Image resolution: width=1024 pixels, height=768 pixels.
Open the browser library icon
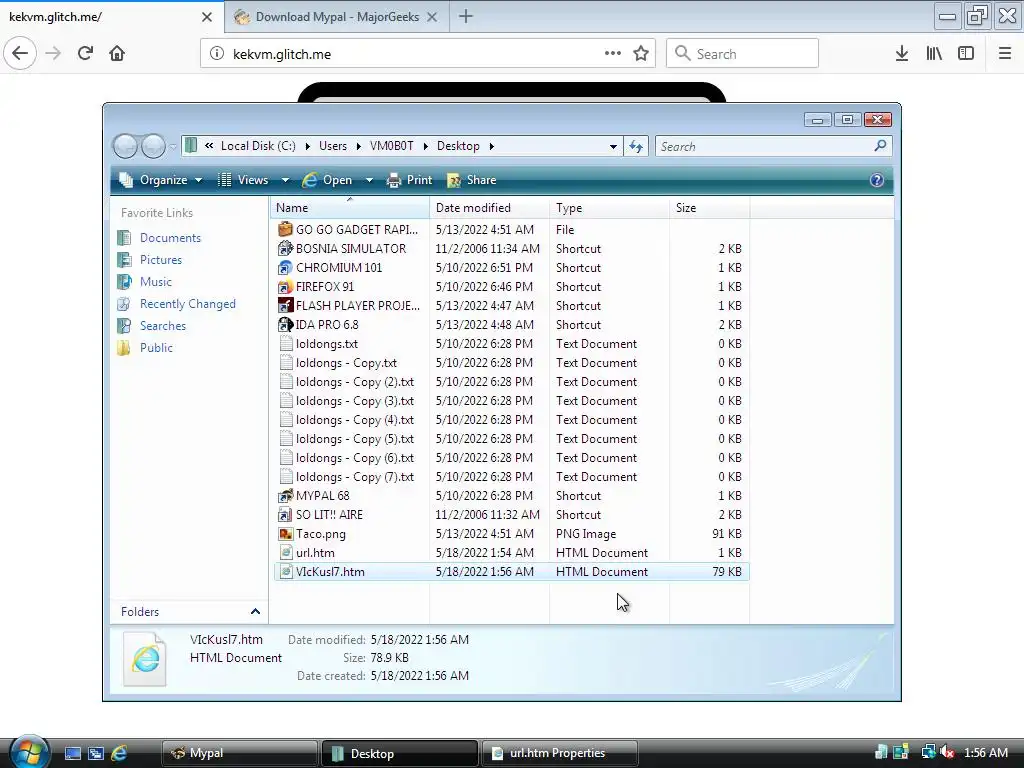pos(934,54)
